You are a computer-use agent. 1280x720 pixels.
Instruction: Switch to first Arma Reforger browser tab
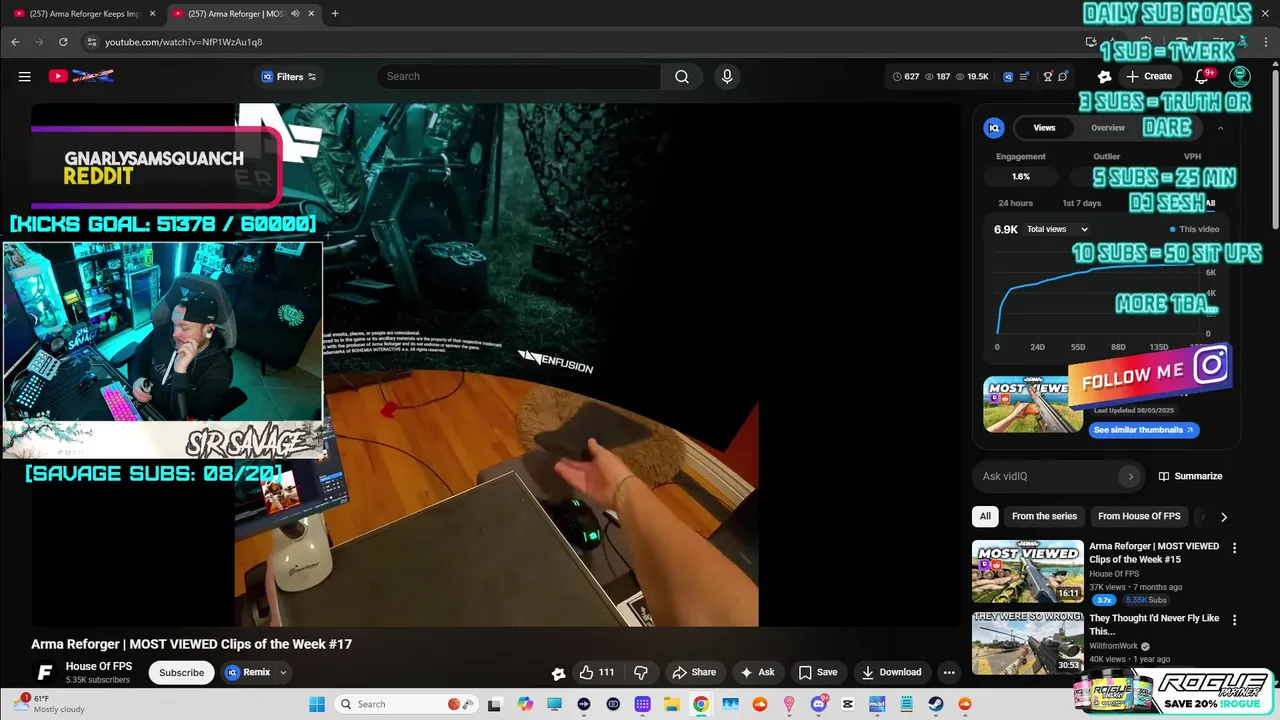(x=84, y=14)
